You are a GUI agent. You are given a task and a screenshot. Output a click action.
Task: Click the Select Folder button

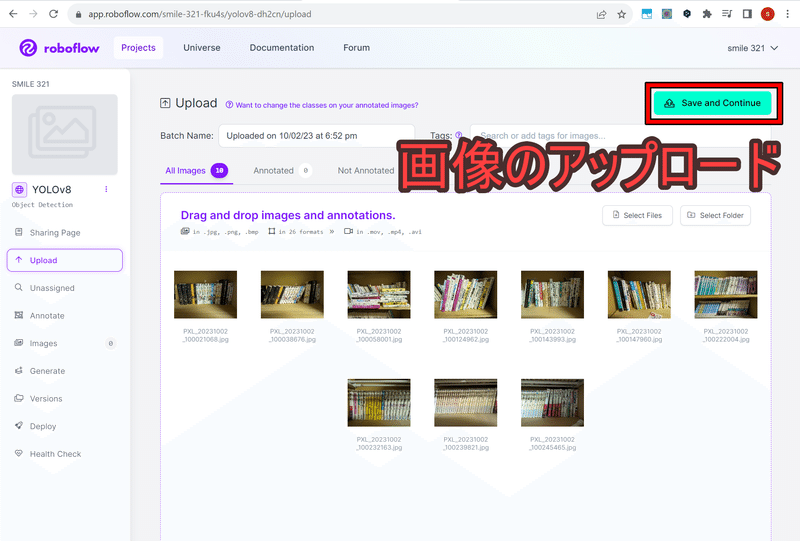click(x=715, y=215)
